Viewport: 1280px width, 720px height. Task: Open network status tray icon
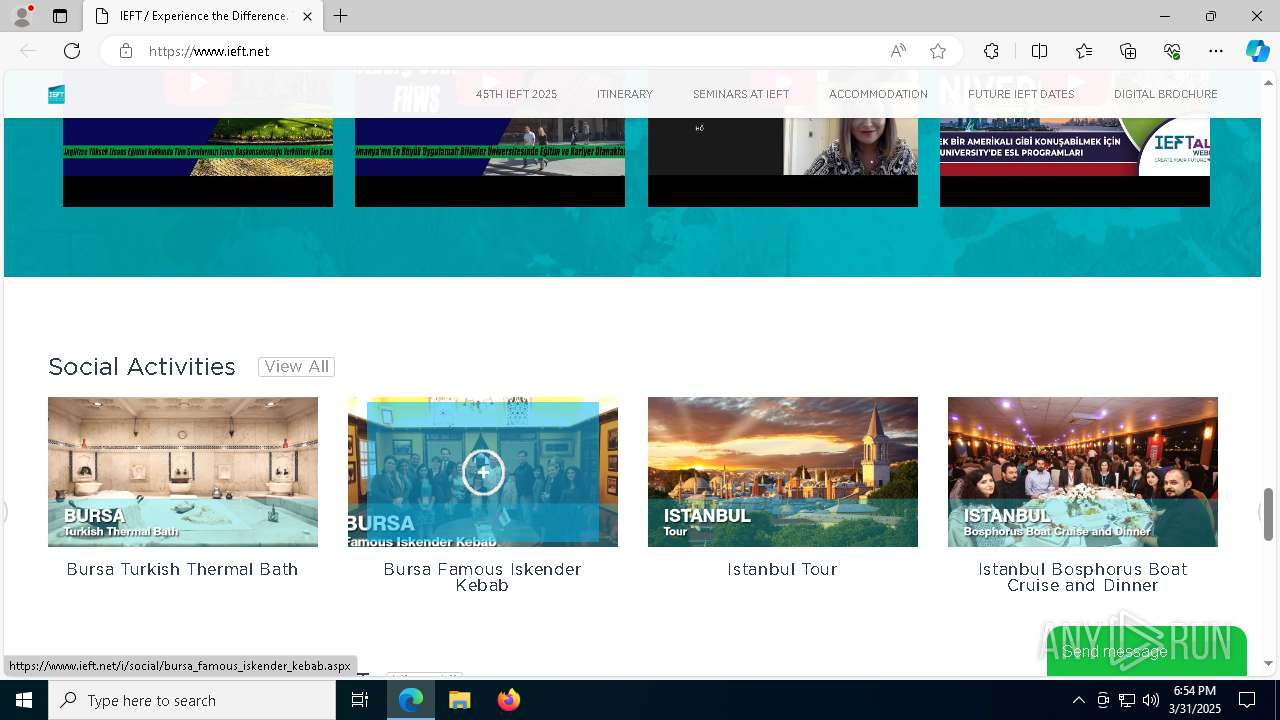tap(1127, 700)
